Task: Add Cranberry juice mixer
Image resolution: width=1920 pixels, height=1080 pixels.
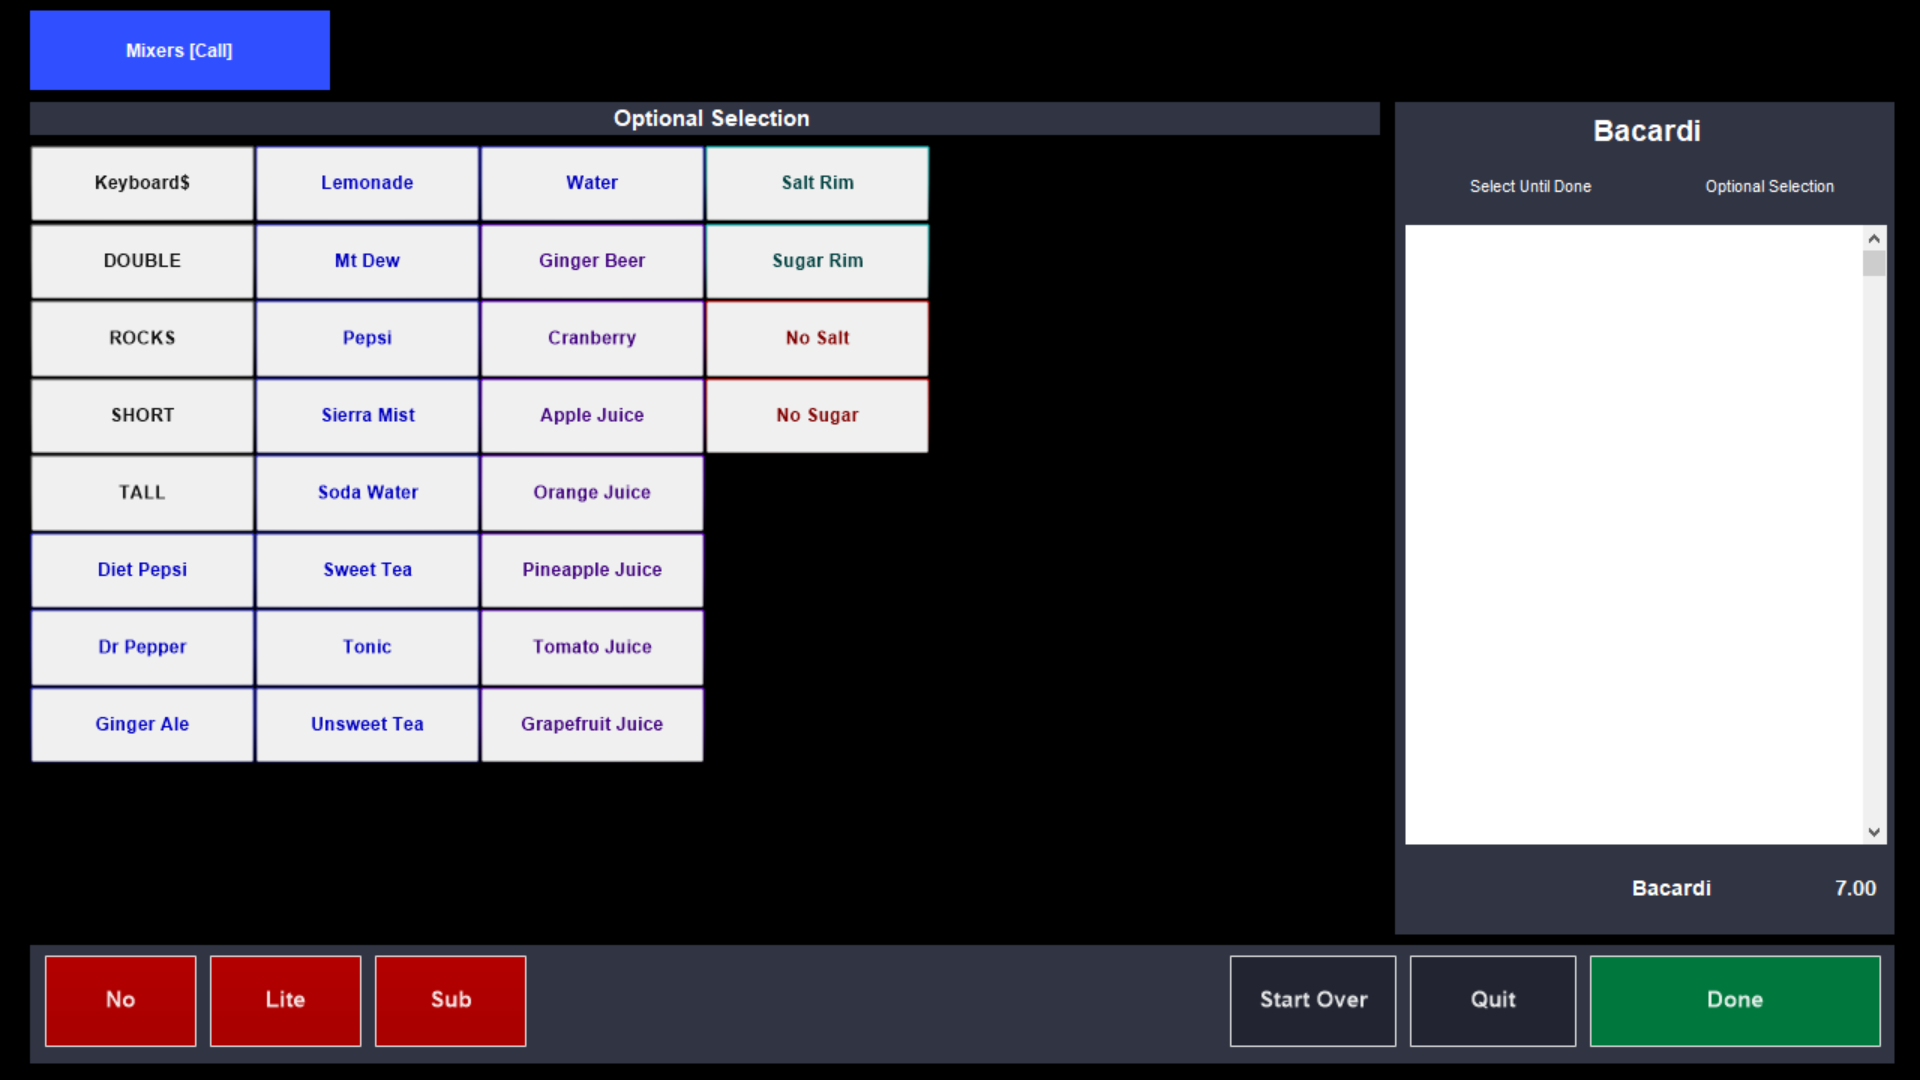Action: coord(592,338)
